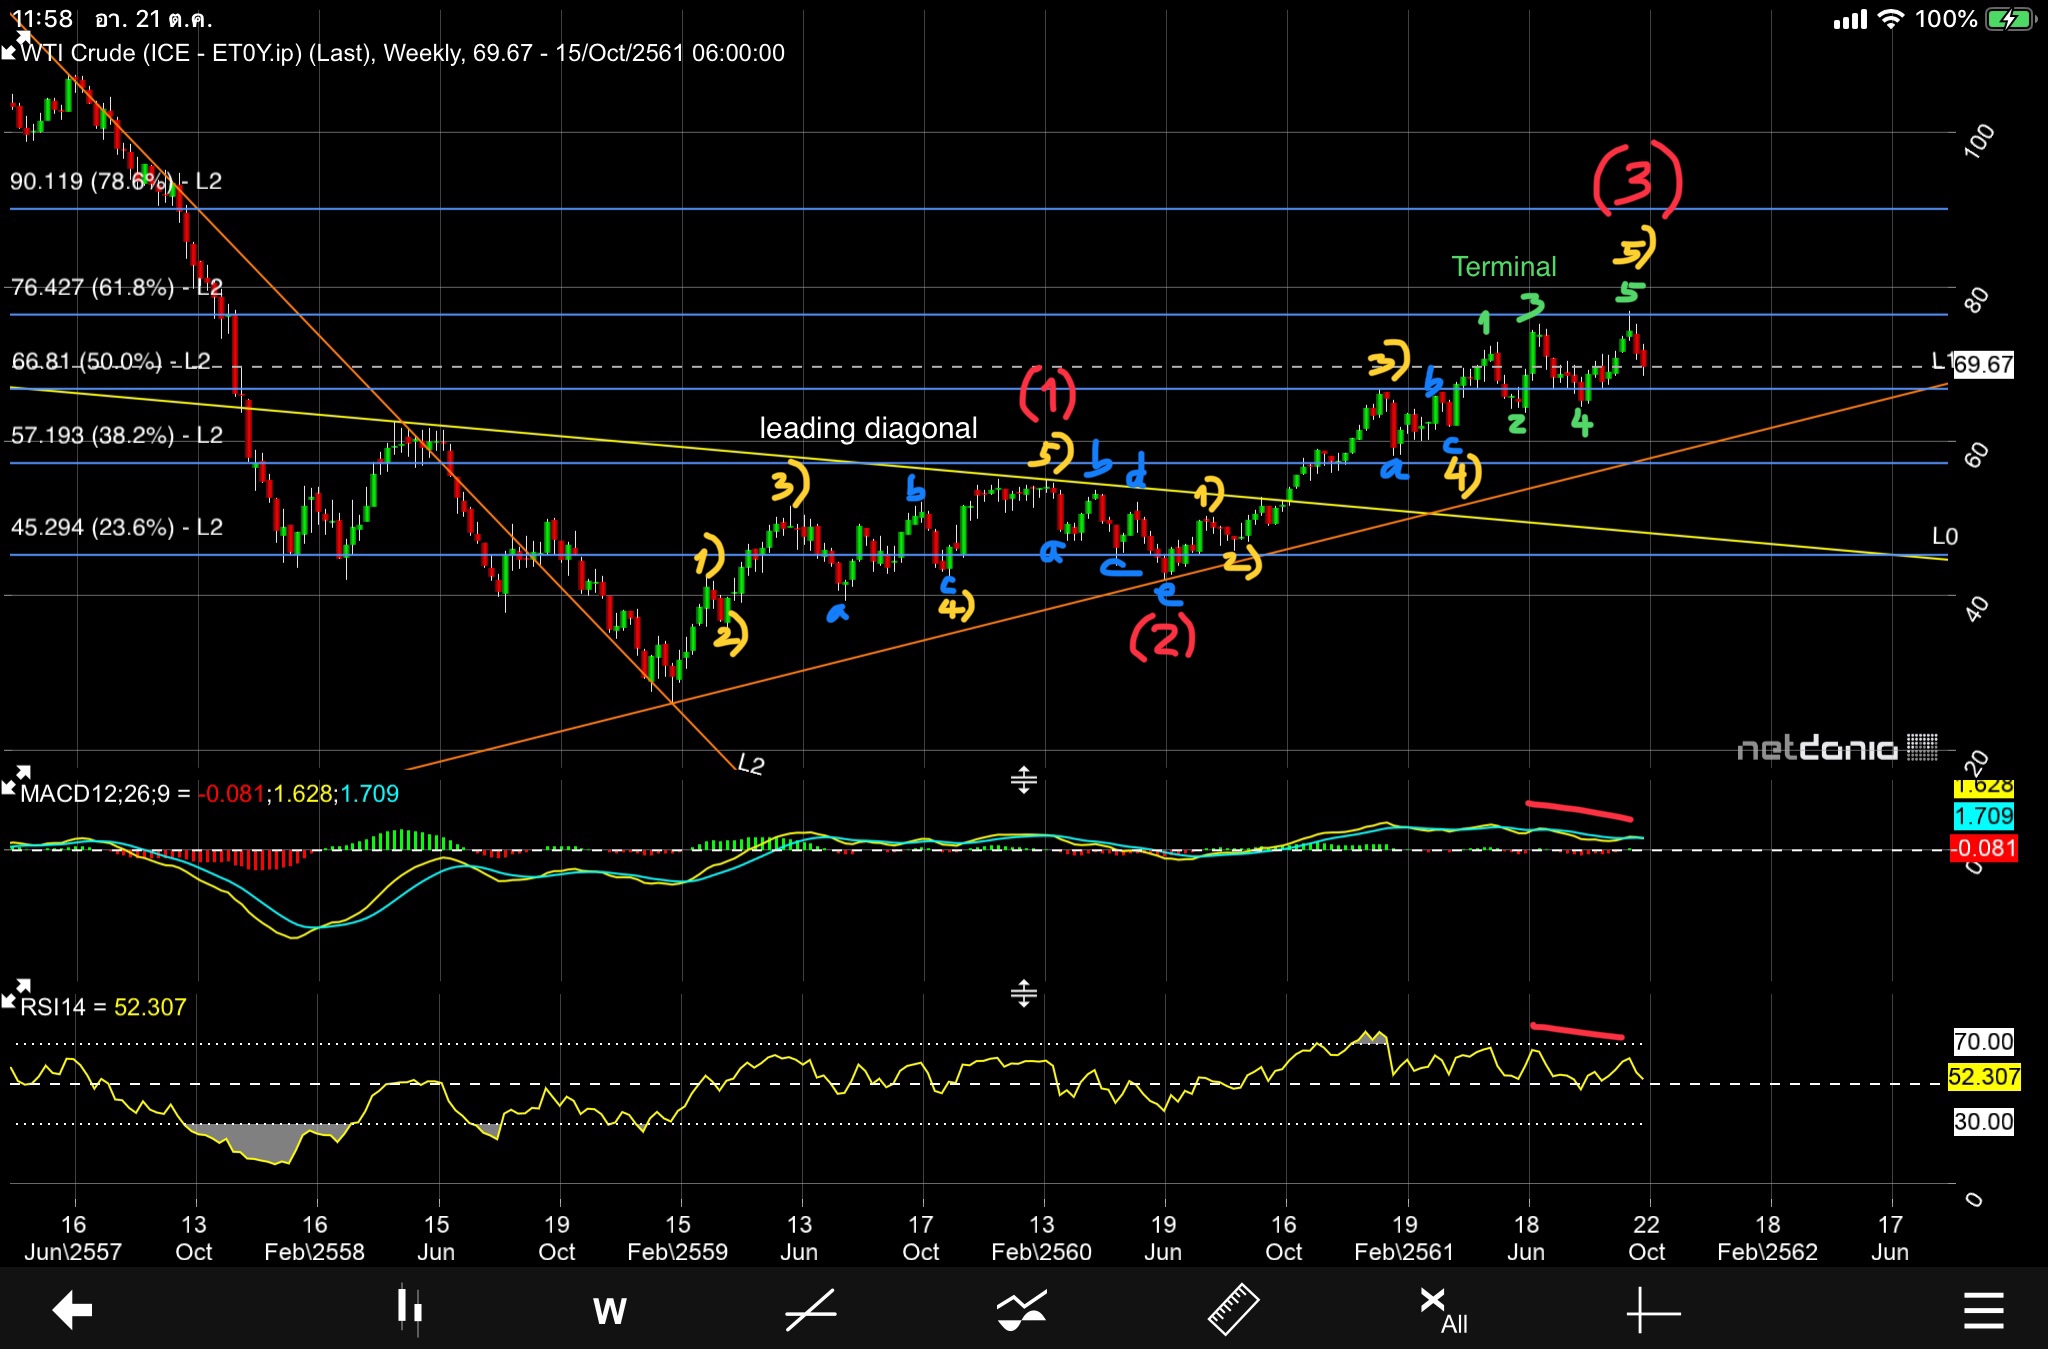This screenshot has width=2048, height=1349.
Task: Expand the MACD indicator panel
Action: [x=17, y=779]
